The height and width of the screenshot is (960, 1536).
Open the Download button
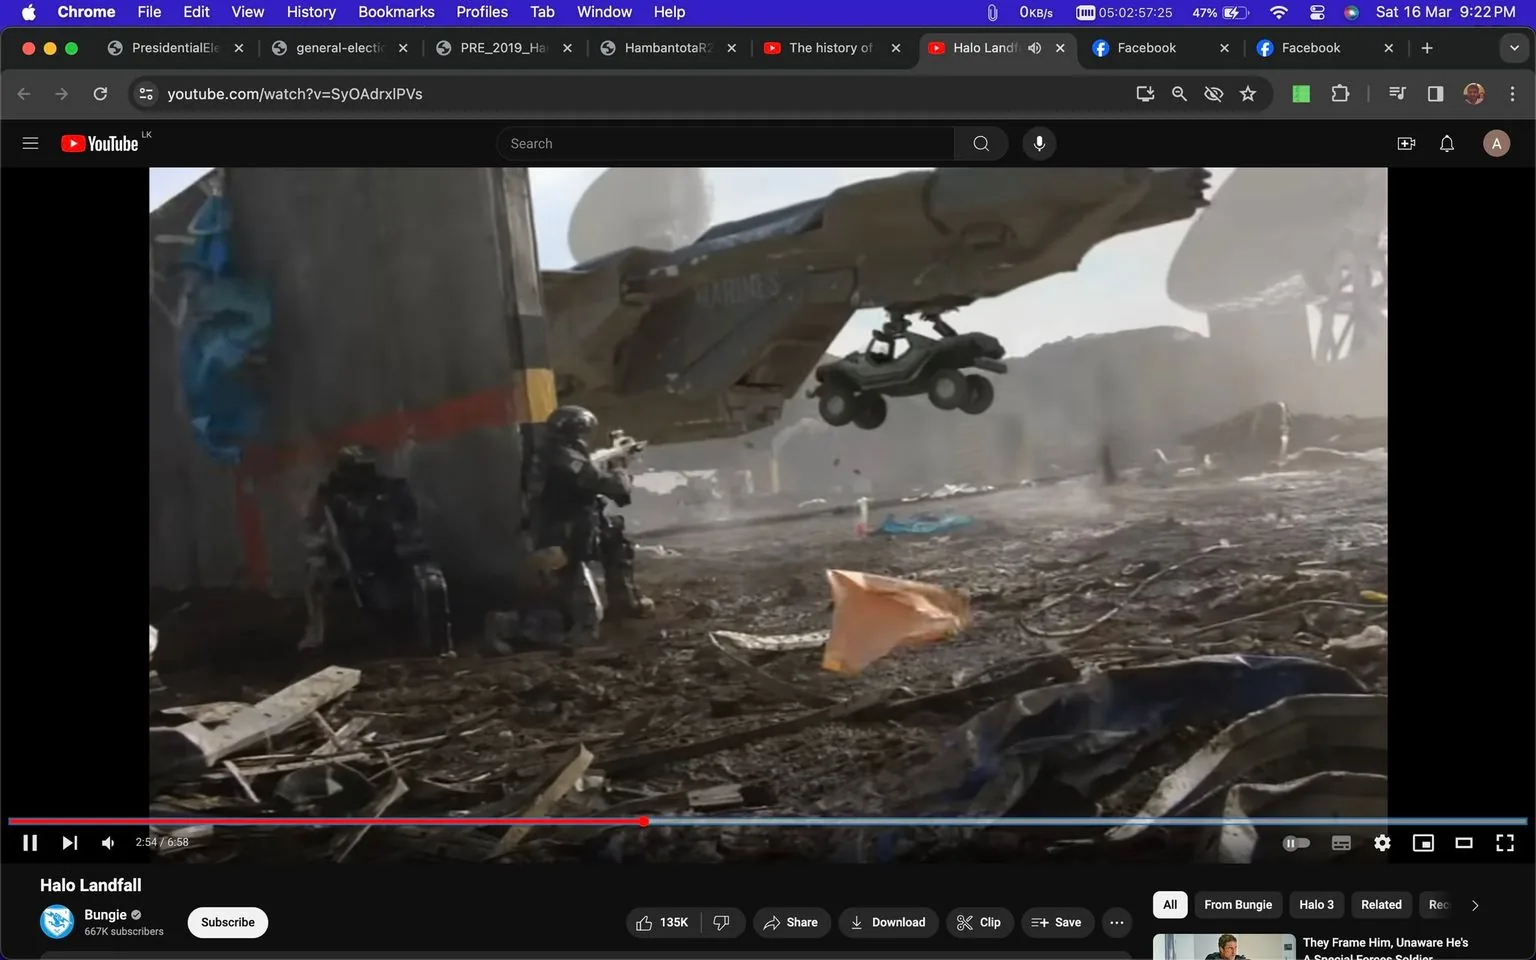pyautogui.click(x=888, y=922)
